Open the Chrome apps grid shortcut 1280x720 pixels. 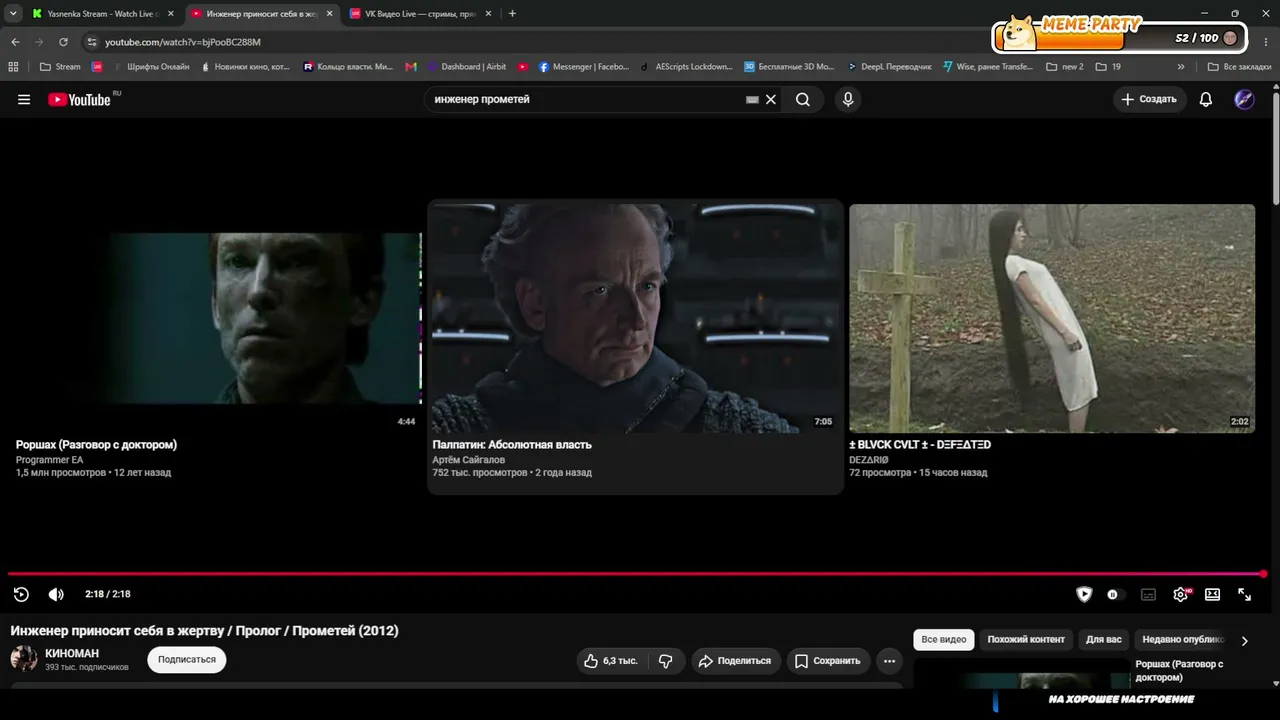pyautogui.click(x=13, y=67)
